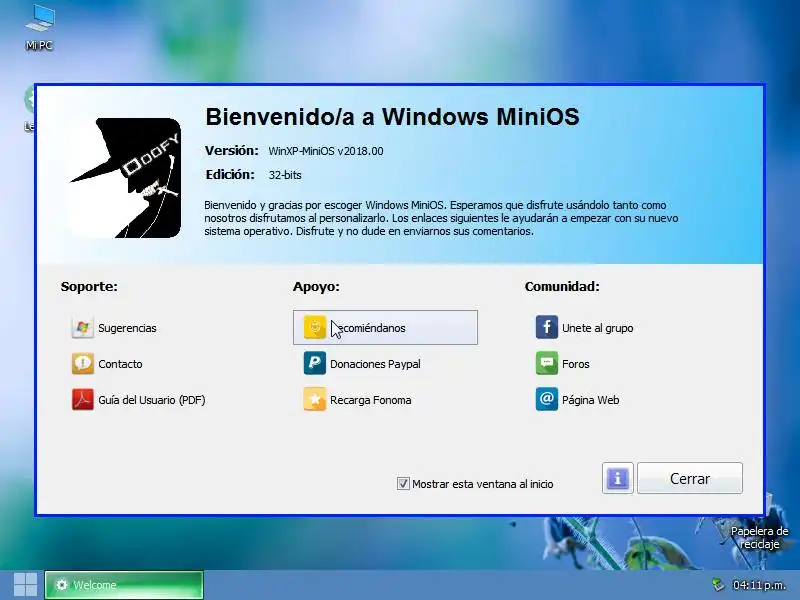This screenshot has height=600, width=800.
Task: Uncheck Mostrar esta ventana al inicio
Action: [403, 484]
